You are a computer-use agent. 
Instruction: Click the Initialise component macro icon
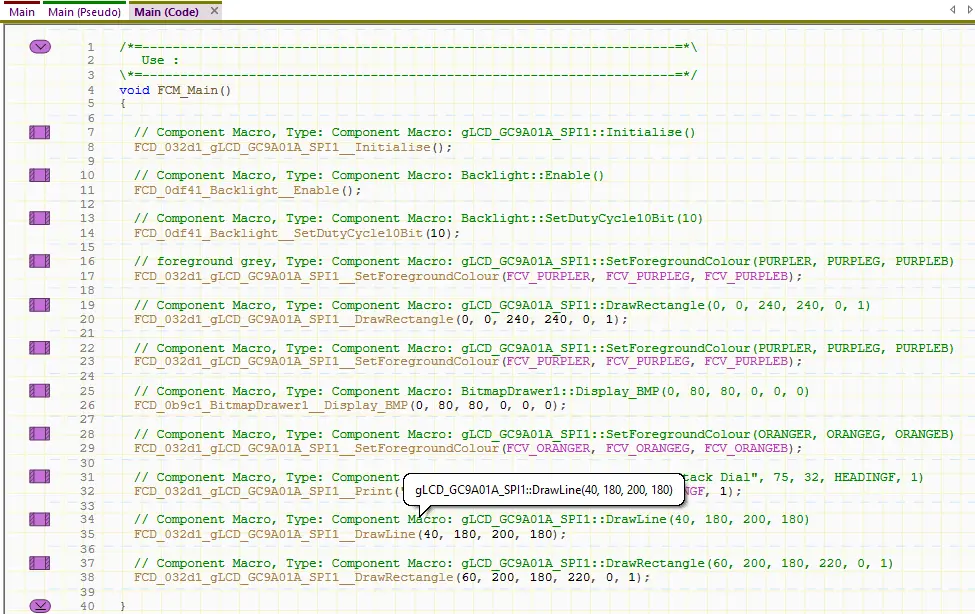pyautogui.click(x=40, y=132)
